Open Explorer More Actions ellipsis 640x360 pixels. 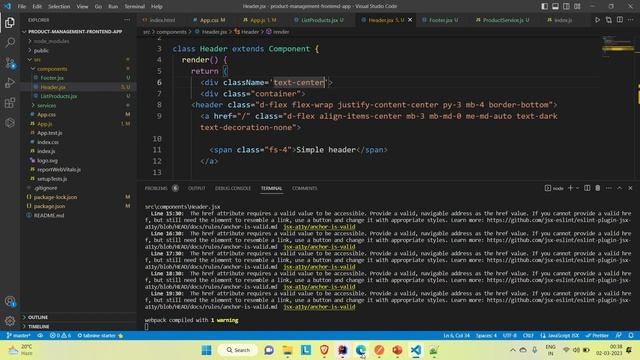click(x=127, y=20)
